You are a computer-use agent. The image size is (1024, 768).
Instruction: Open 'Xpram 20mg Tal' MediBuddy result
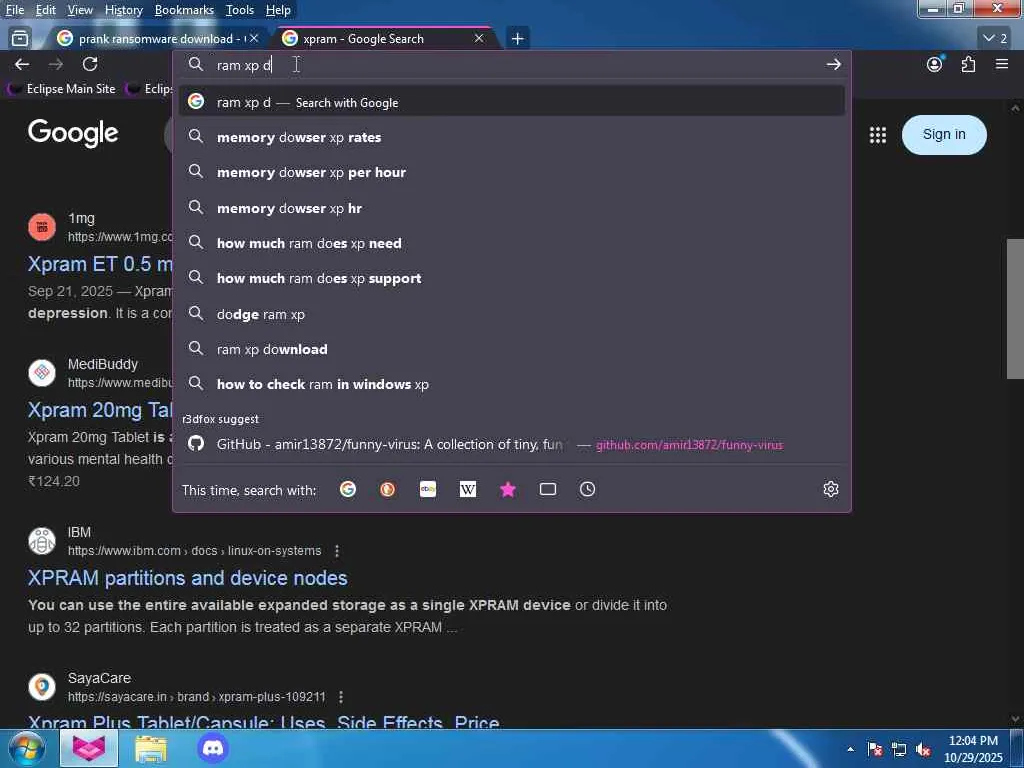(x=100, y=410)
